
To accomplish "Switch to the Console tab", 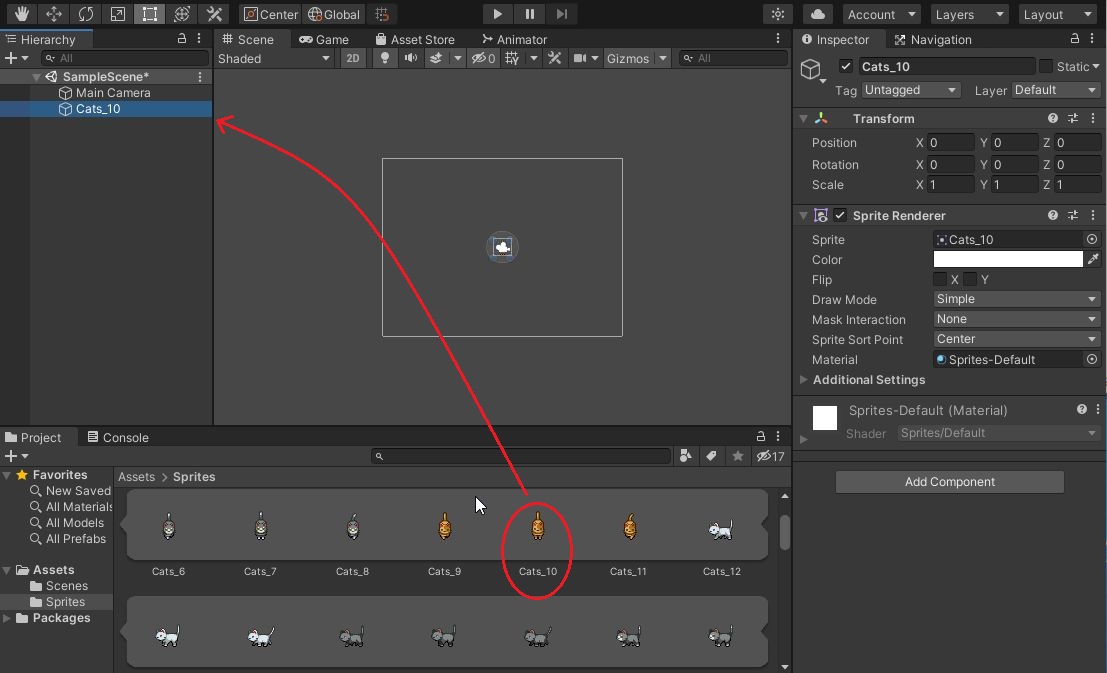I will [x=118, y=437].
